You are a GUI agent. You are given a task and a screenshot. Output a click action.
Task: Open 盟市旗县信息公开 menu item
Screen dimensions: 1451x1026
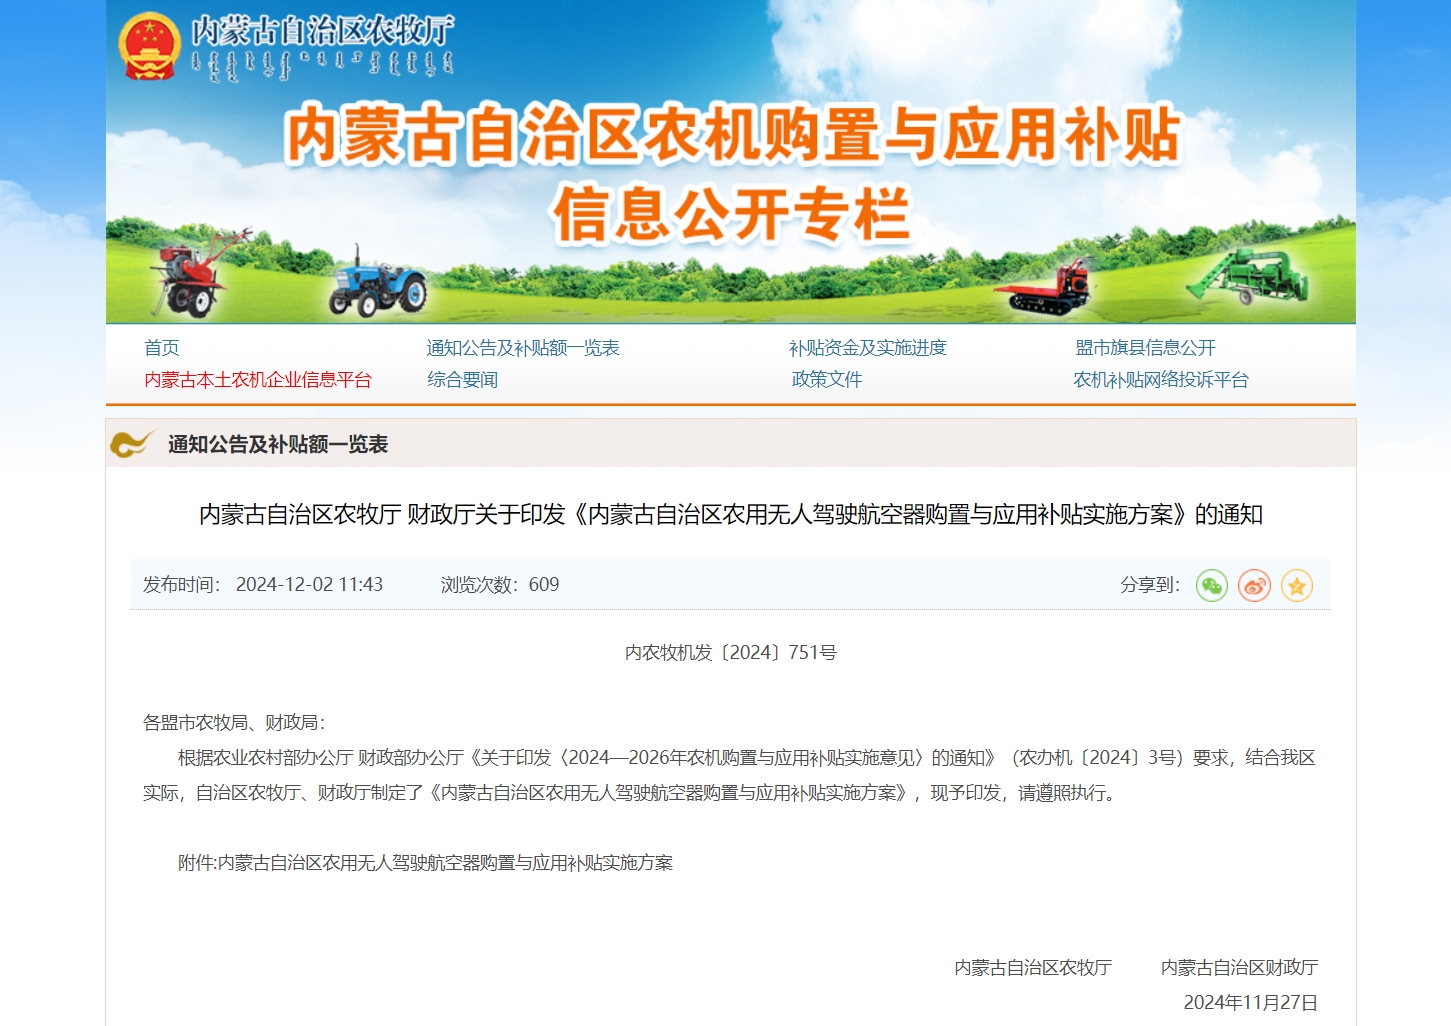tap(1145, 348)
